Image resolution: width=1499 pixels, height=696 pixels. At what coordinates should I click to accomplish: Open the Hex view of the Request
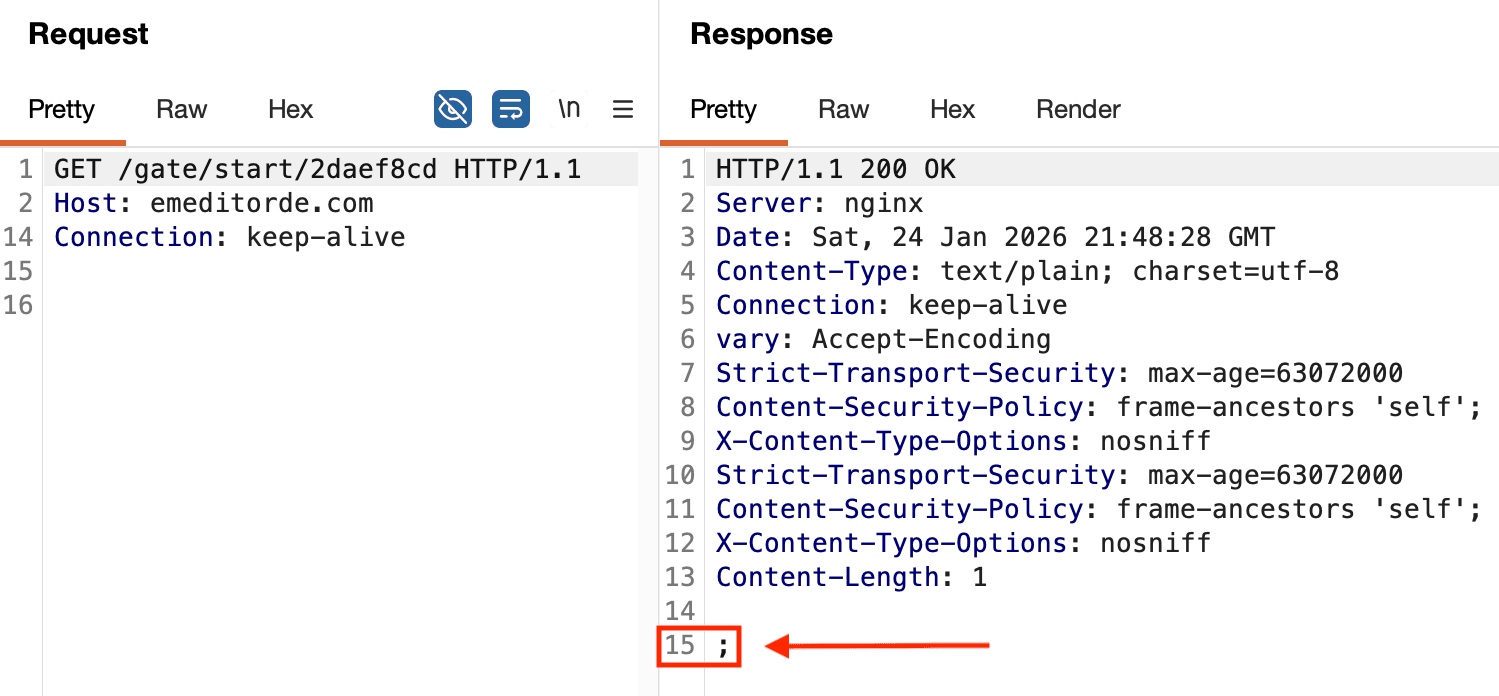click(x=290, y=109)
